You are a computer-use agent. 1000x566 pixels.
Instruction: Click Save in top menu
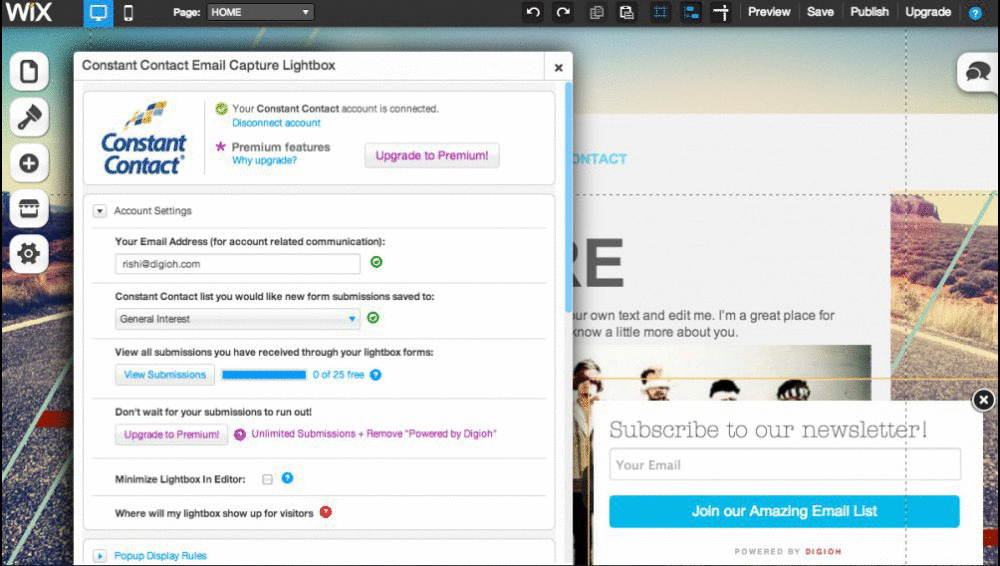click(x=820, y=12)
